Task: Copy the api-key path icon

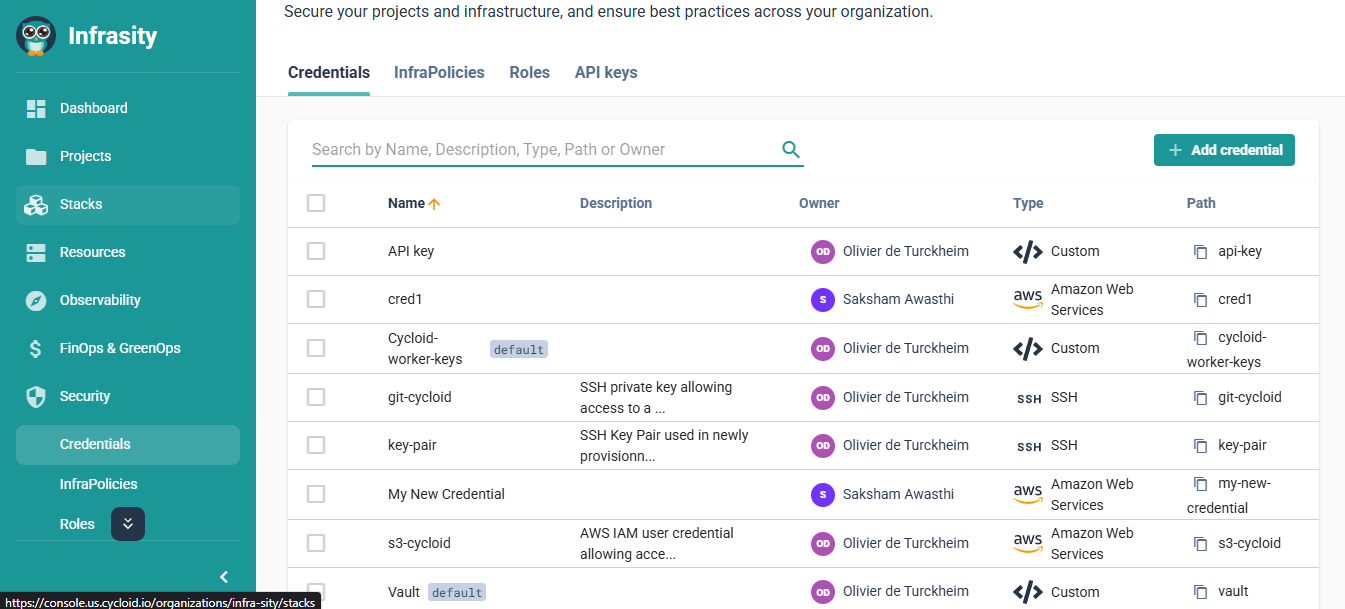Action: click(x=1201, y=252)
